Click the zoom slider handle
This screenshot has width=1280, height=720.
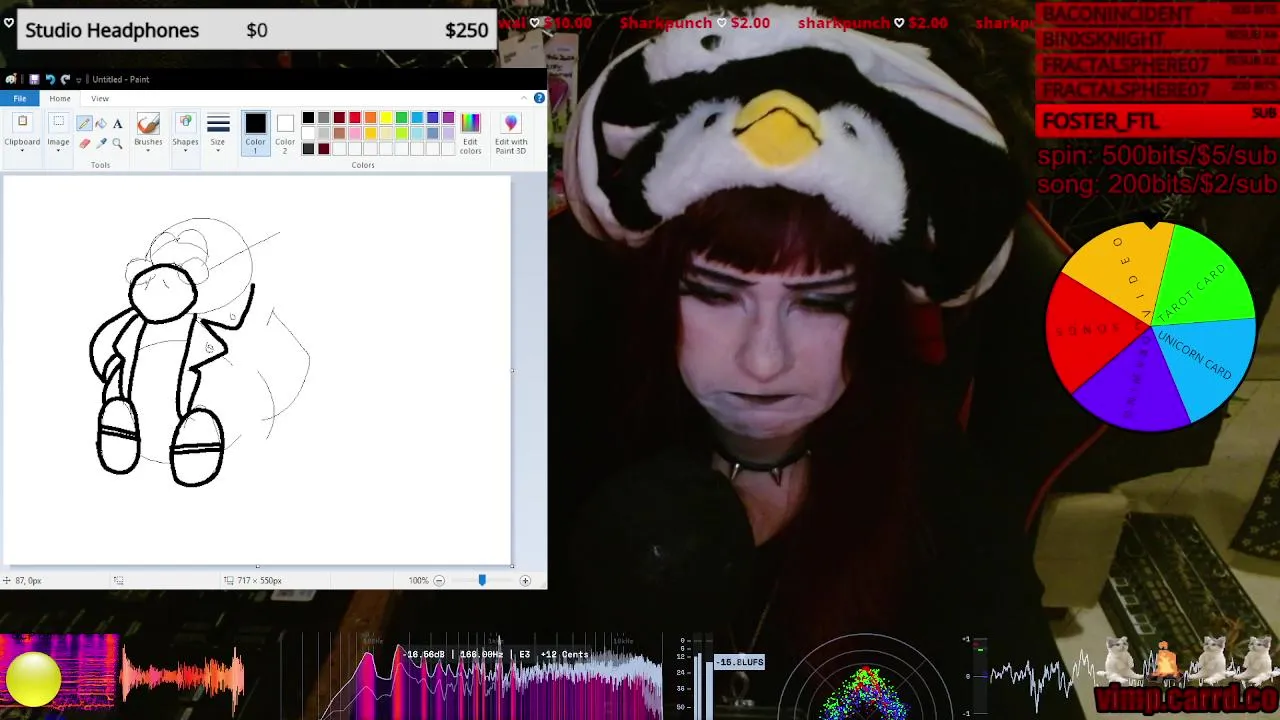click(482, 580)
